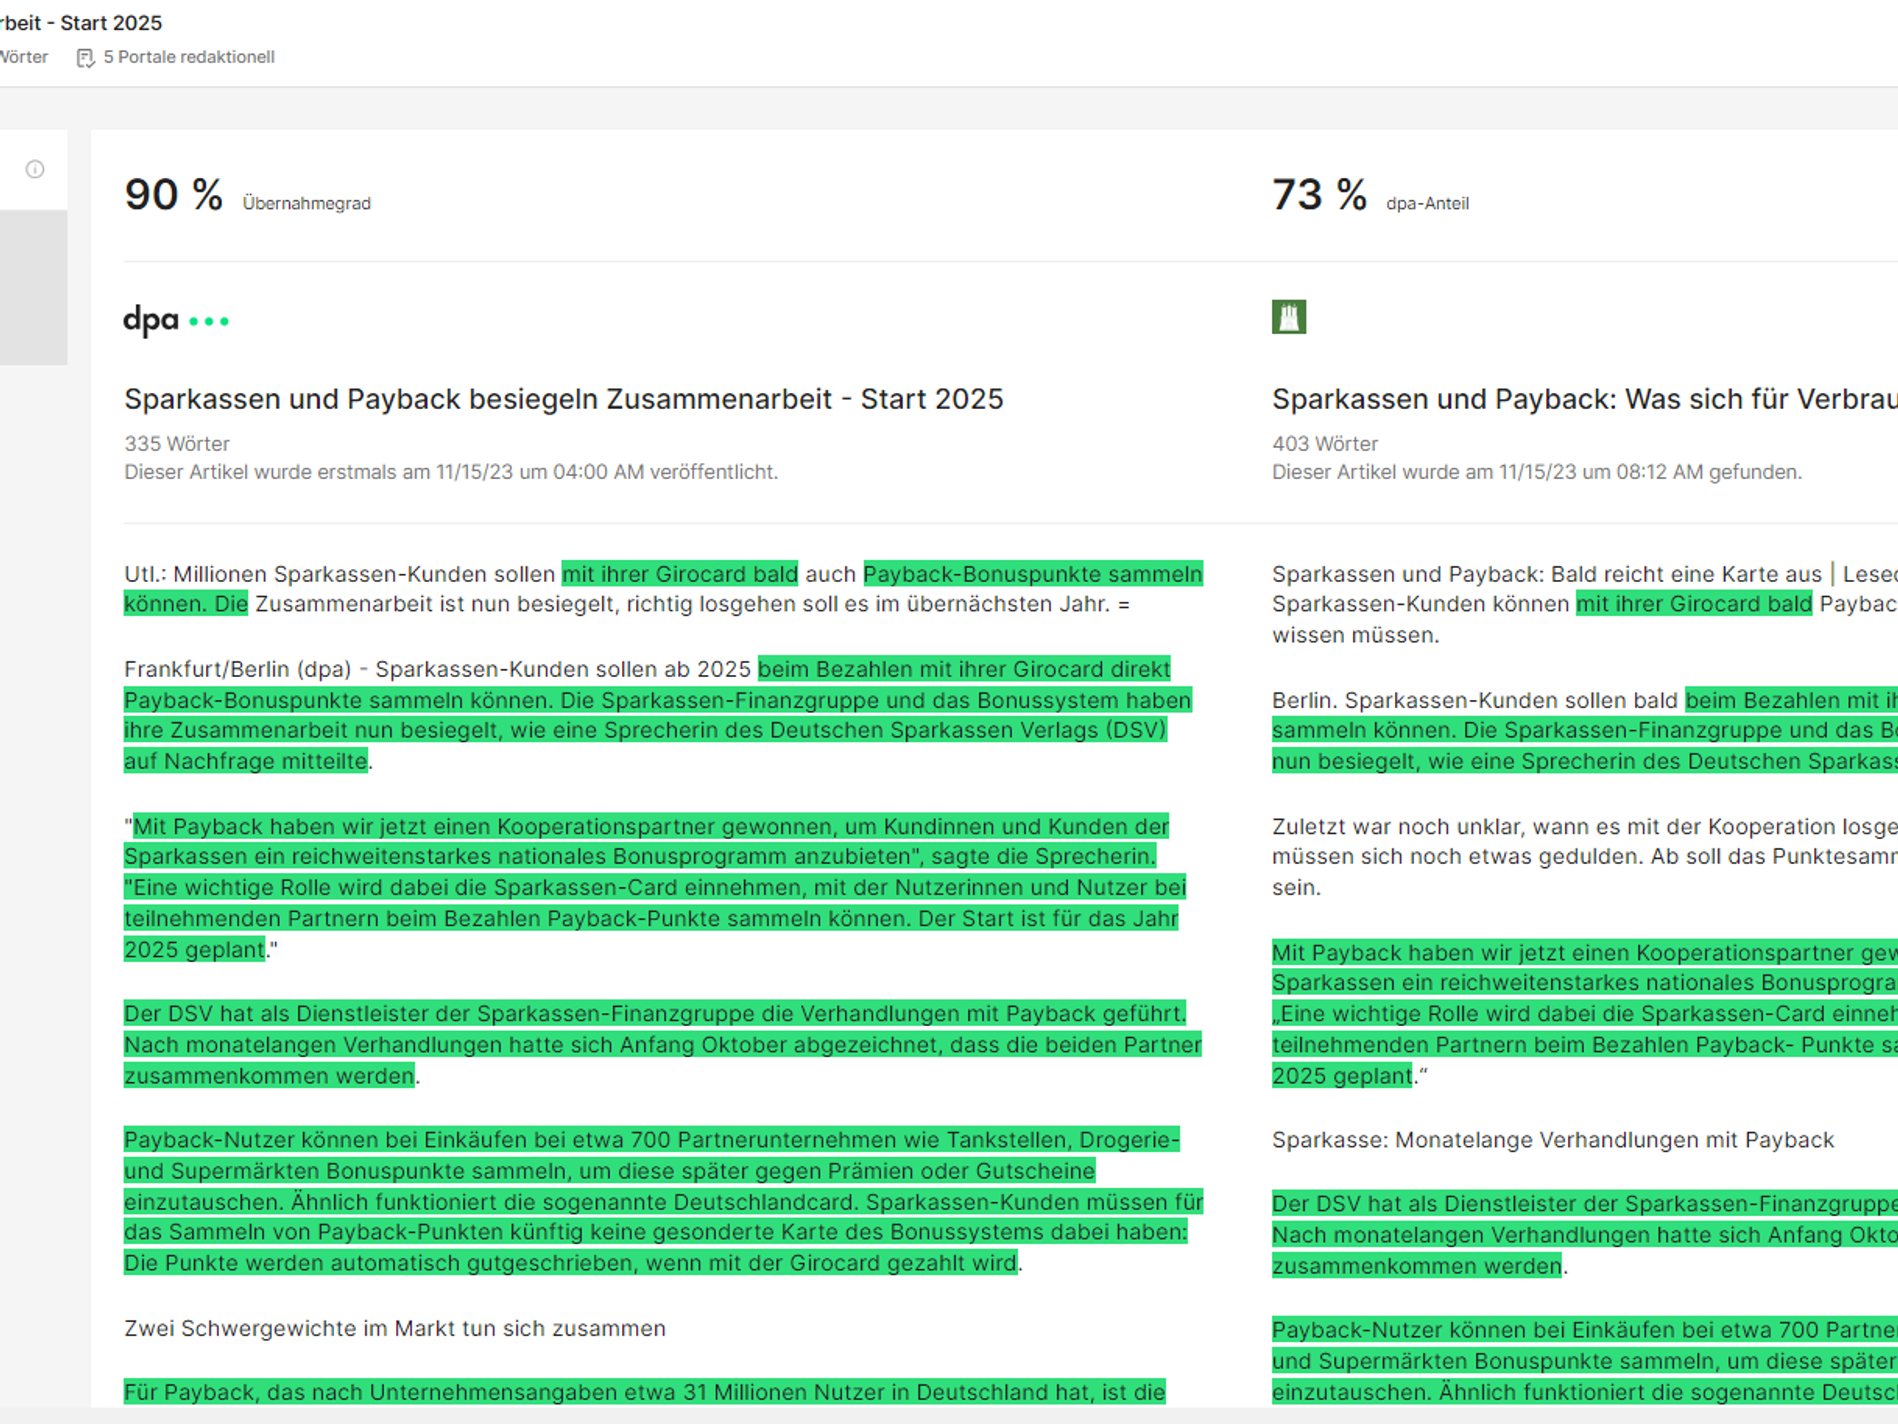This screenshot has height=1424, width=1898.
Task: Click the dpa subheading 'Zwei Schwergewichte im Markt tun sich zusammen'
Action: click(x=395, y=1328)
